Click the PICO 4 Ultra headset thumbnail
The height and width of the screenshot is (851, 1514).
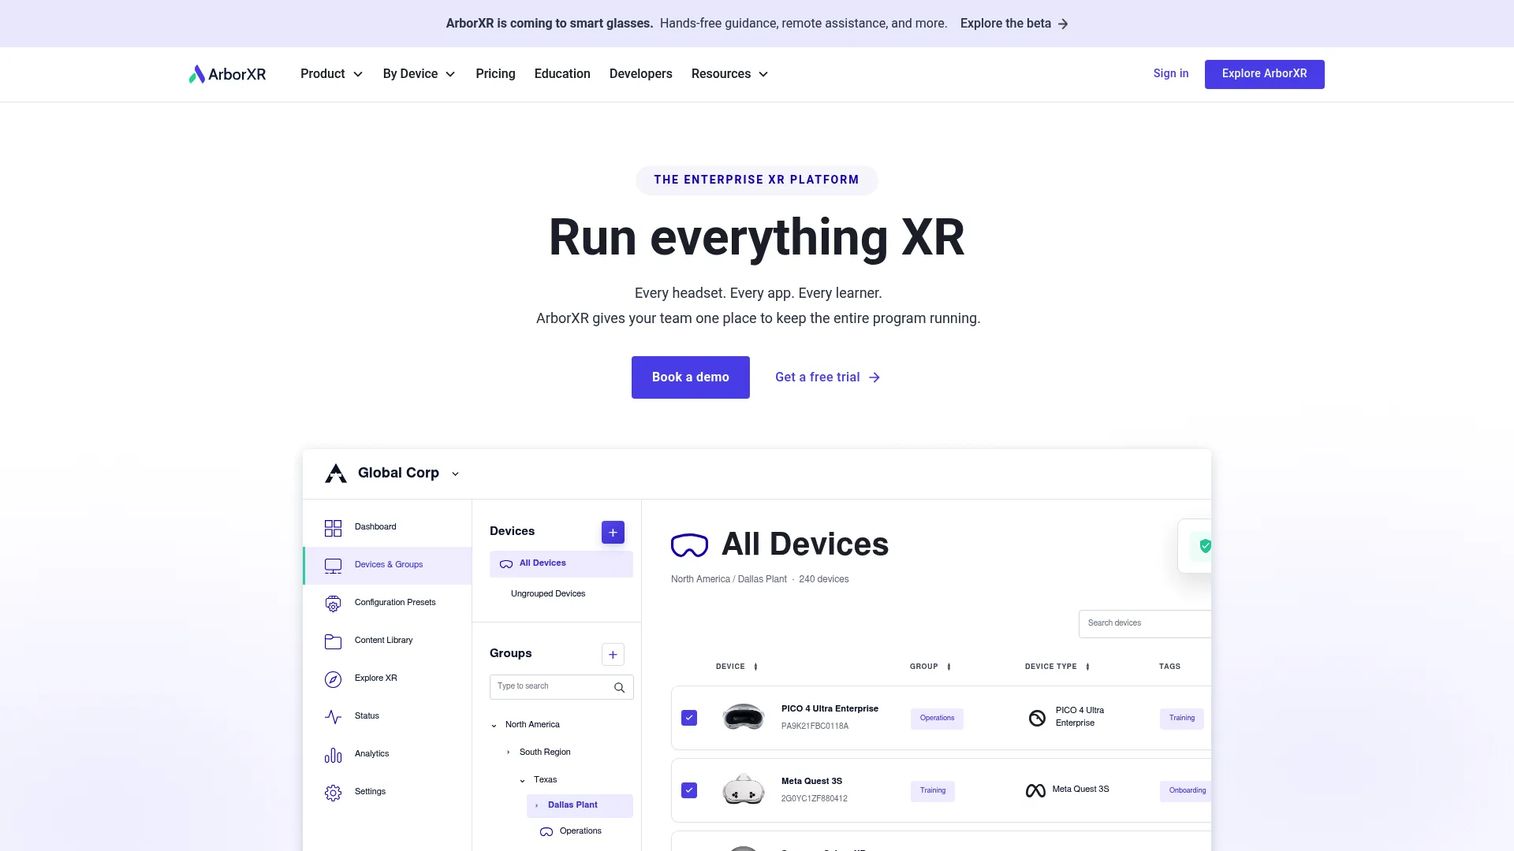pos(743,717)
